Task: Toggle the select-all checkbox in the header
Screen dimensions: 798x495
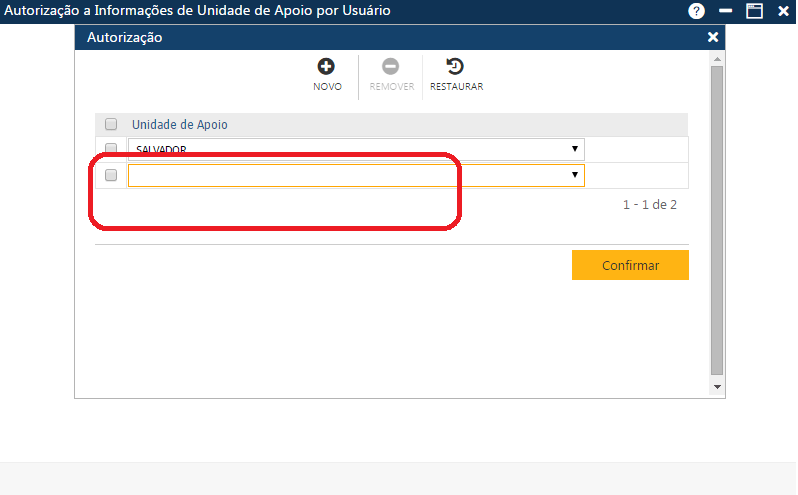Action: tap(111, 125)
